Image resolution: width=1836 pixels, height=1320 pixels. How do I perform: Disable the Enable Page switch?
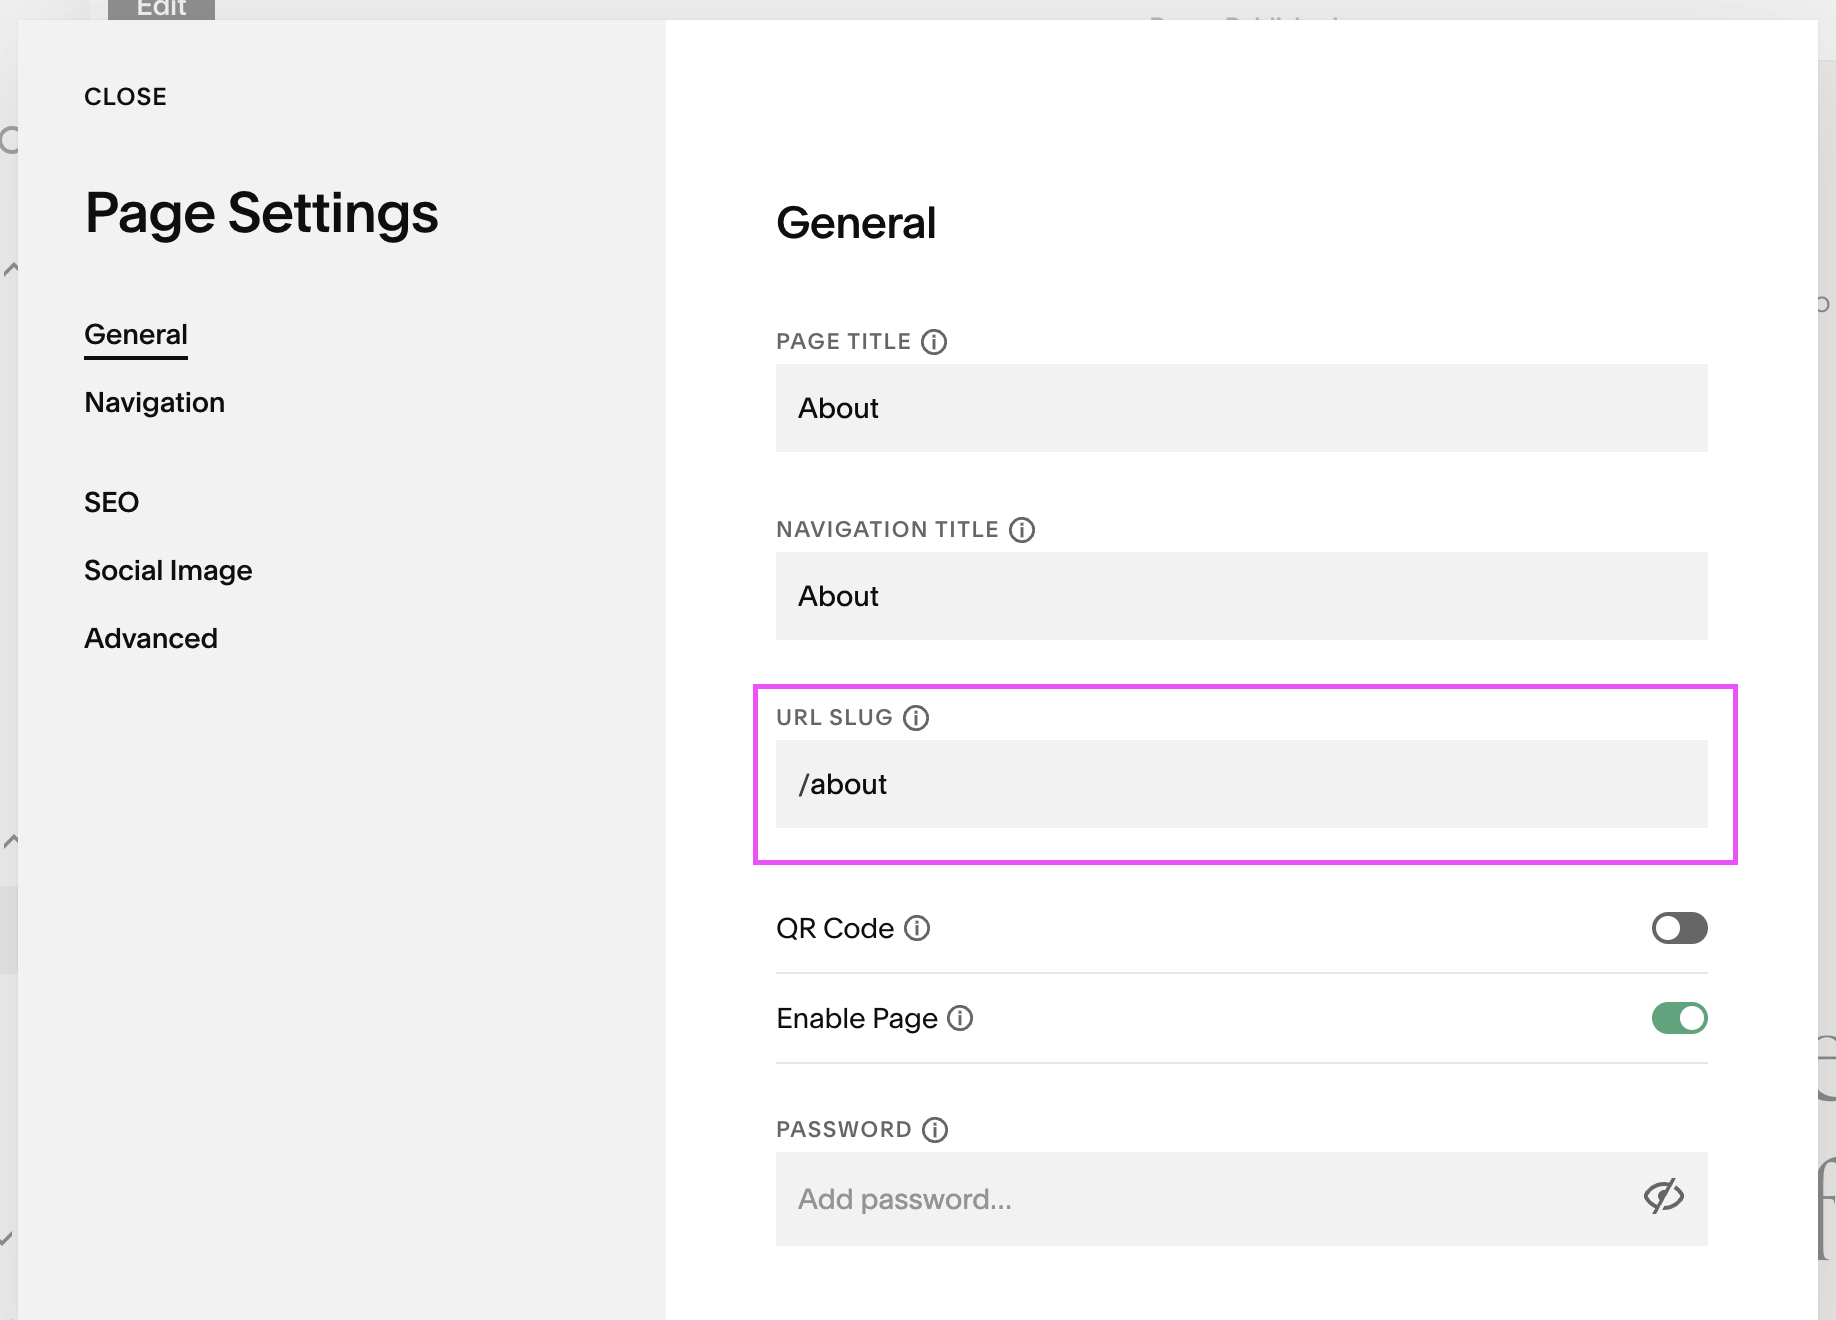tap(1679, 1018)
